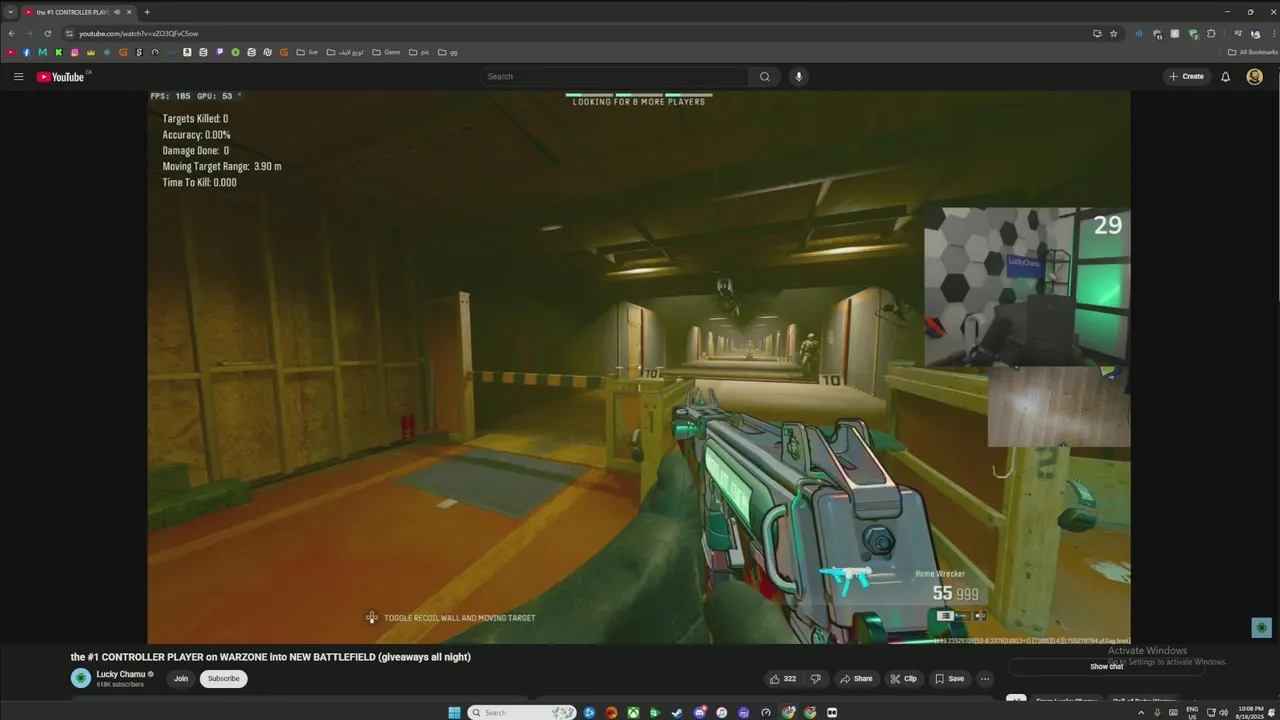Open Lucky Chamu channel avatar

coord(81,678)
